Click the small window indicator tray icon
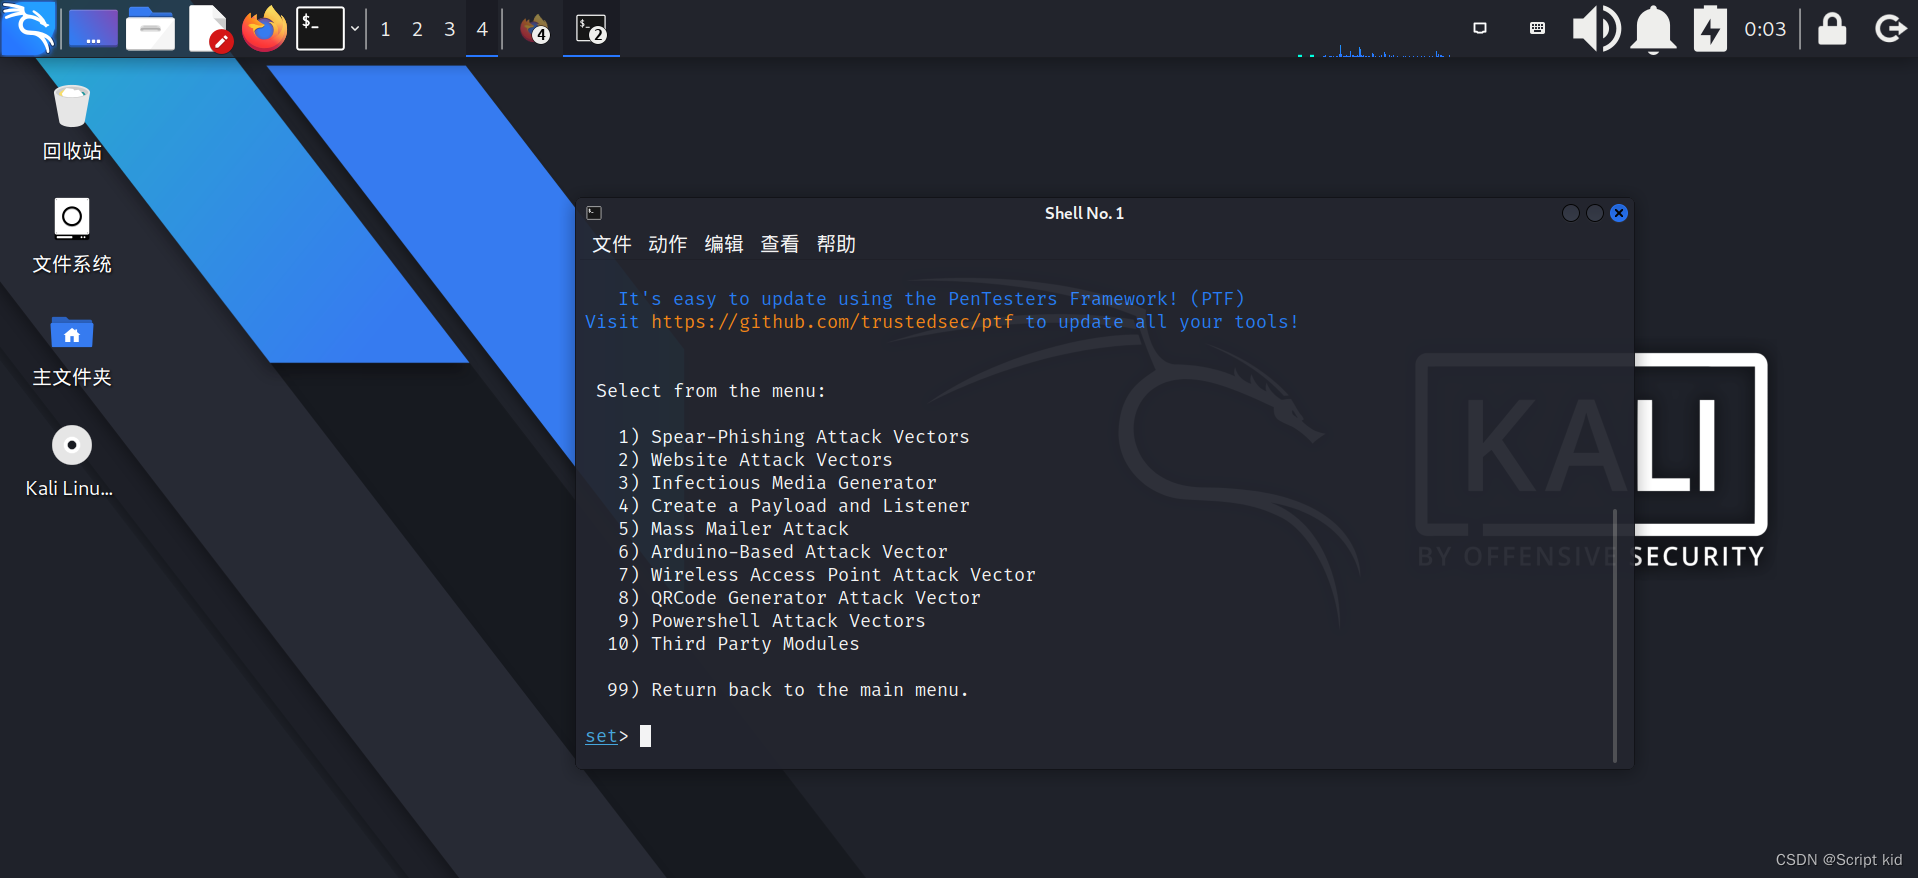This screenshot has height=878, width=1918. tap(1480, 28)
